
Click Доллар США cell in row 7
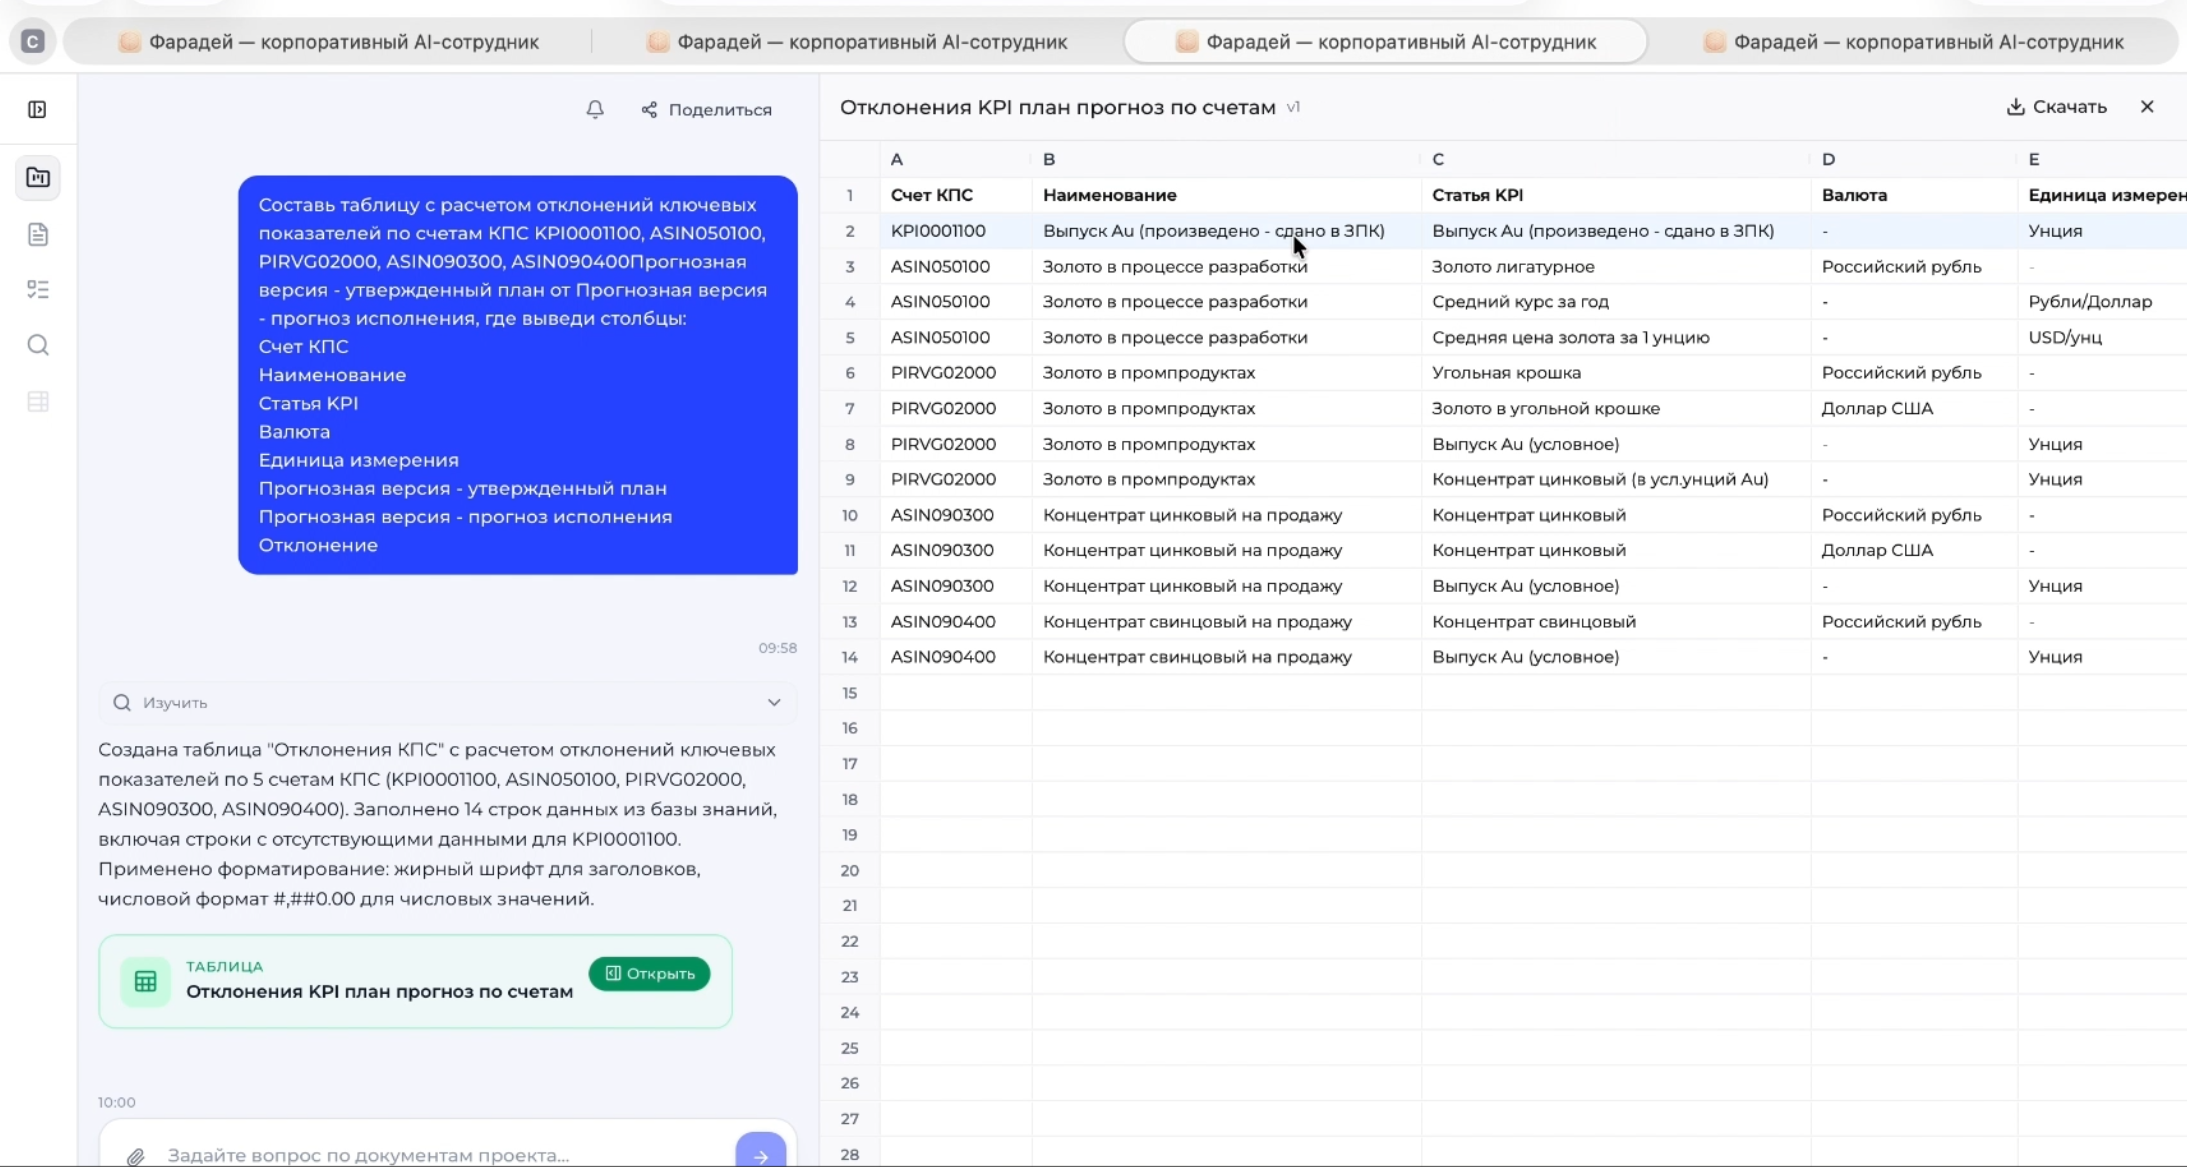point(1914,409)
